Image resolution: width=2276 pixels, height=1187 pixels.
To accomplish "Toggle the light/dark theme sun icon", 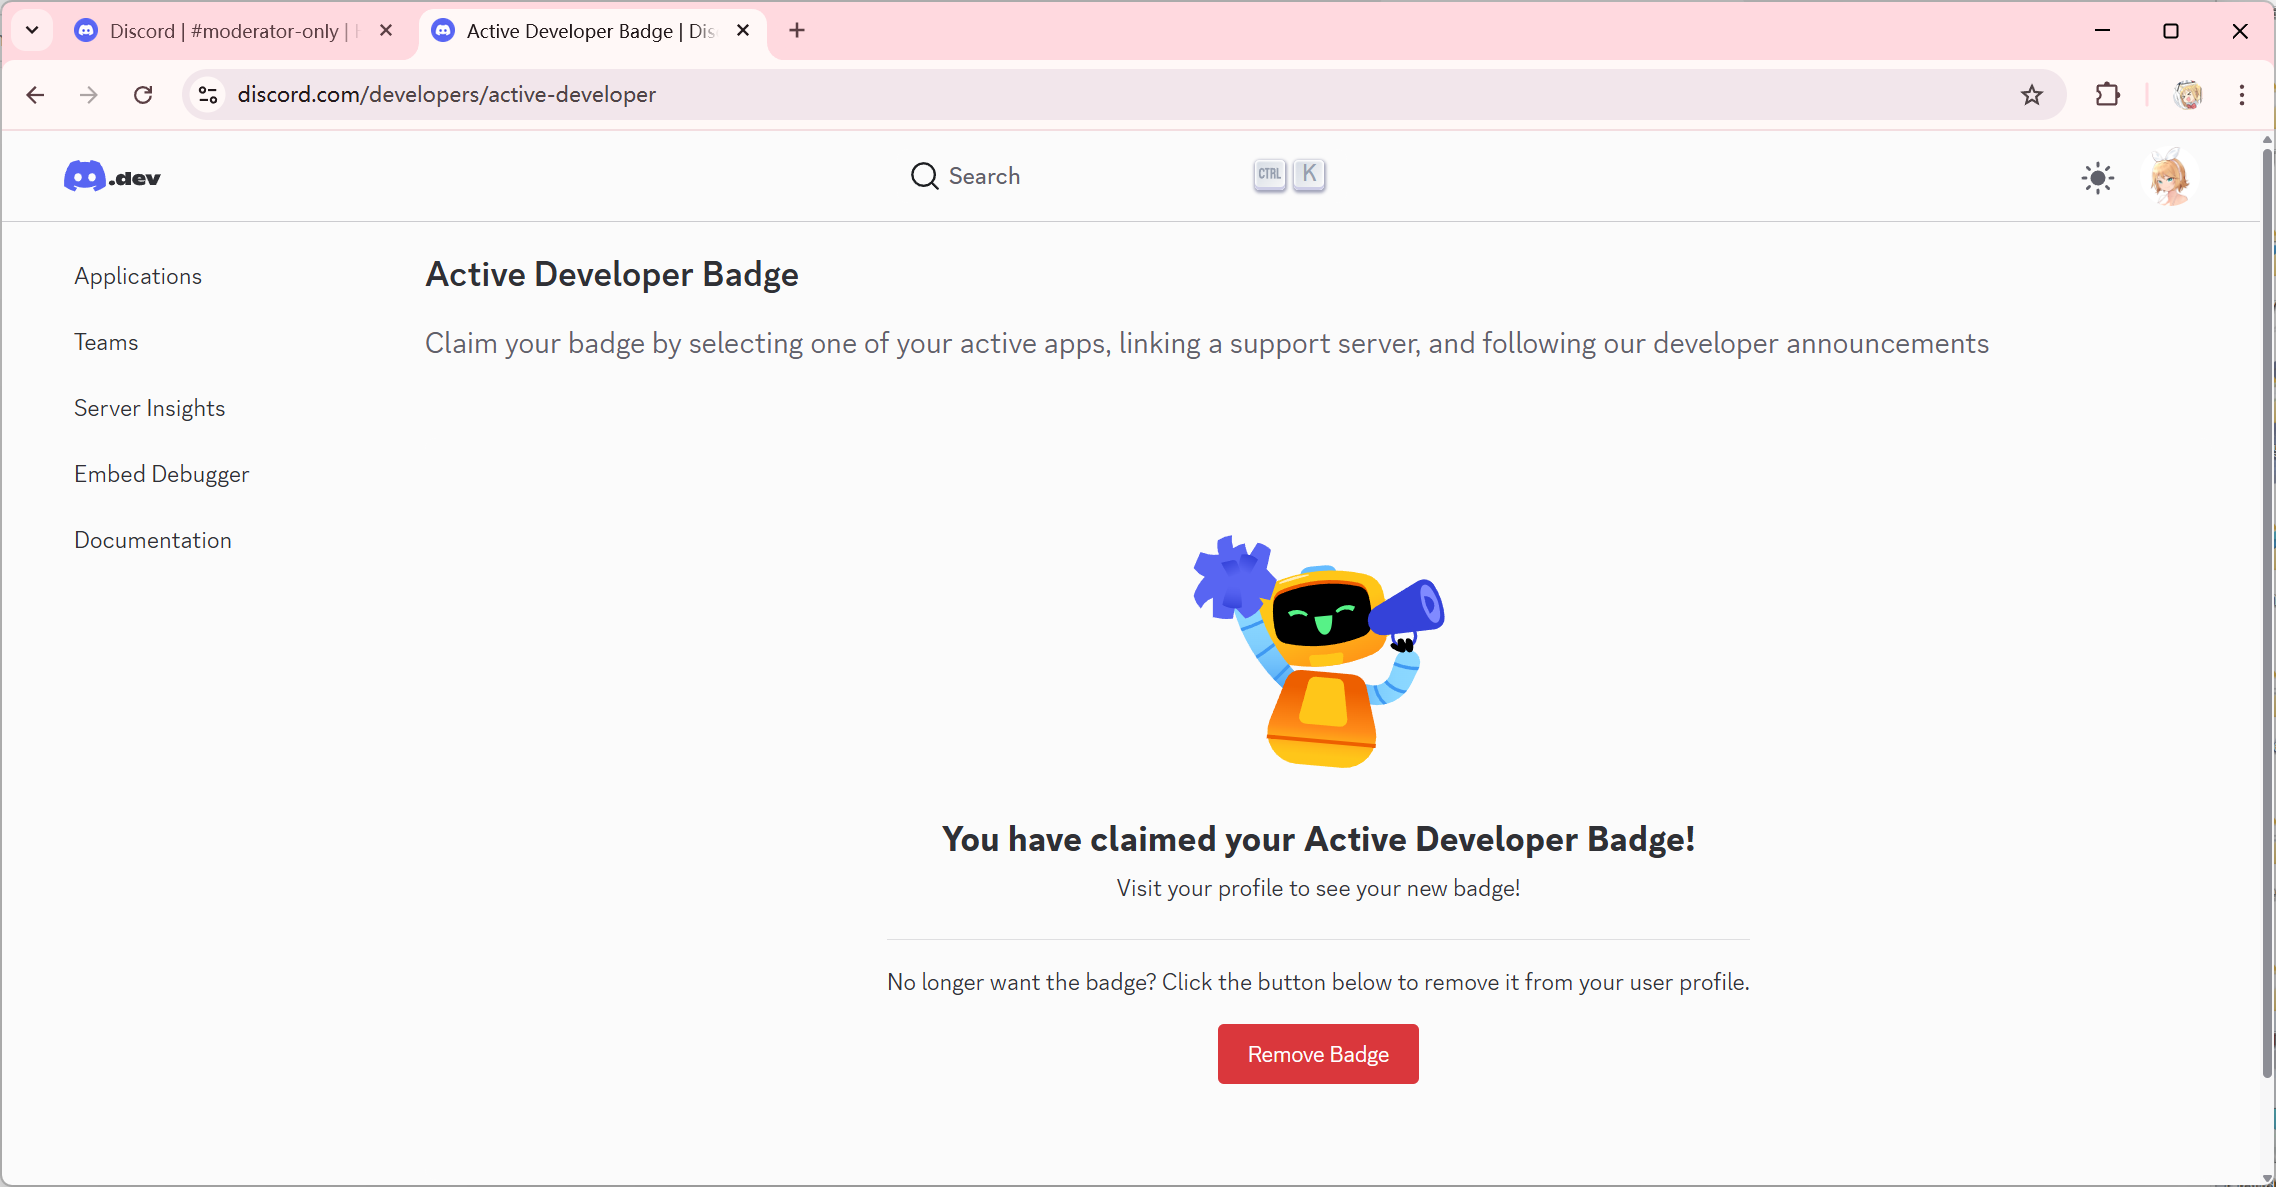I will [x=2097, y=178].
